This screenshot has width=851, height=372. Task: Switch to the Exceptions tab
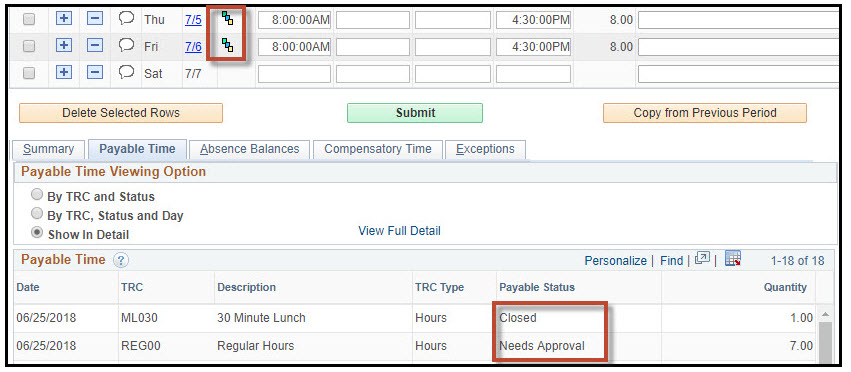click(485, 149)
